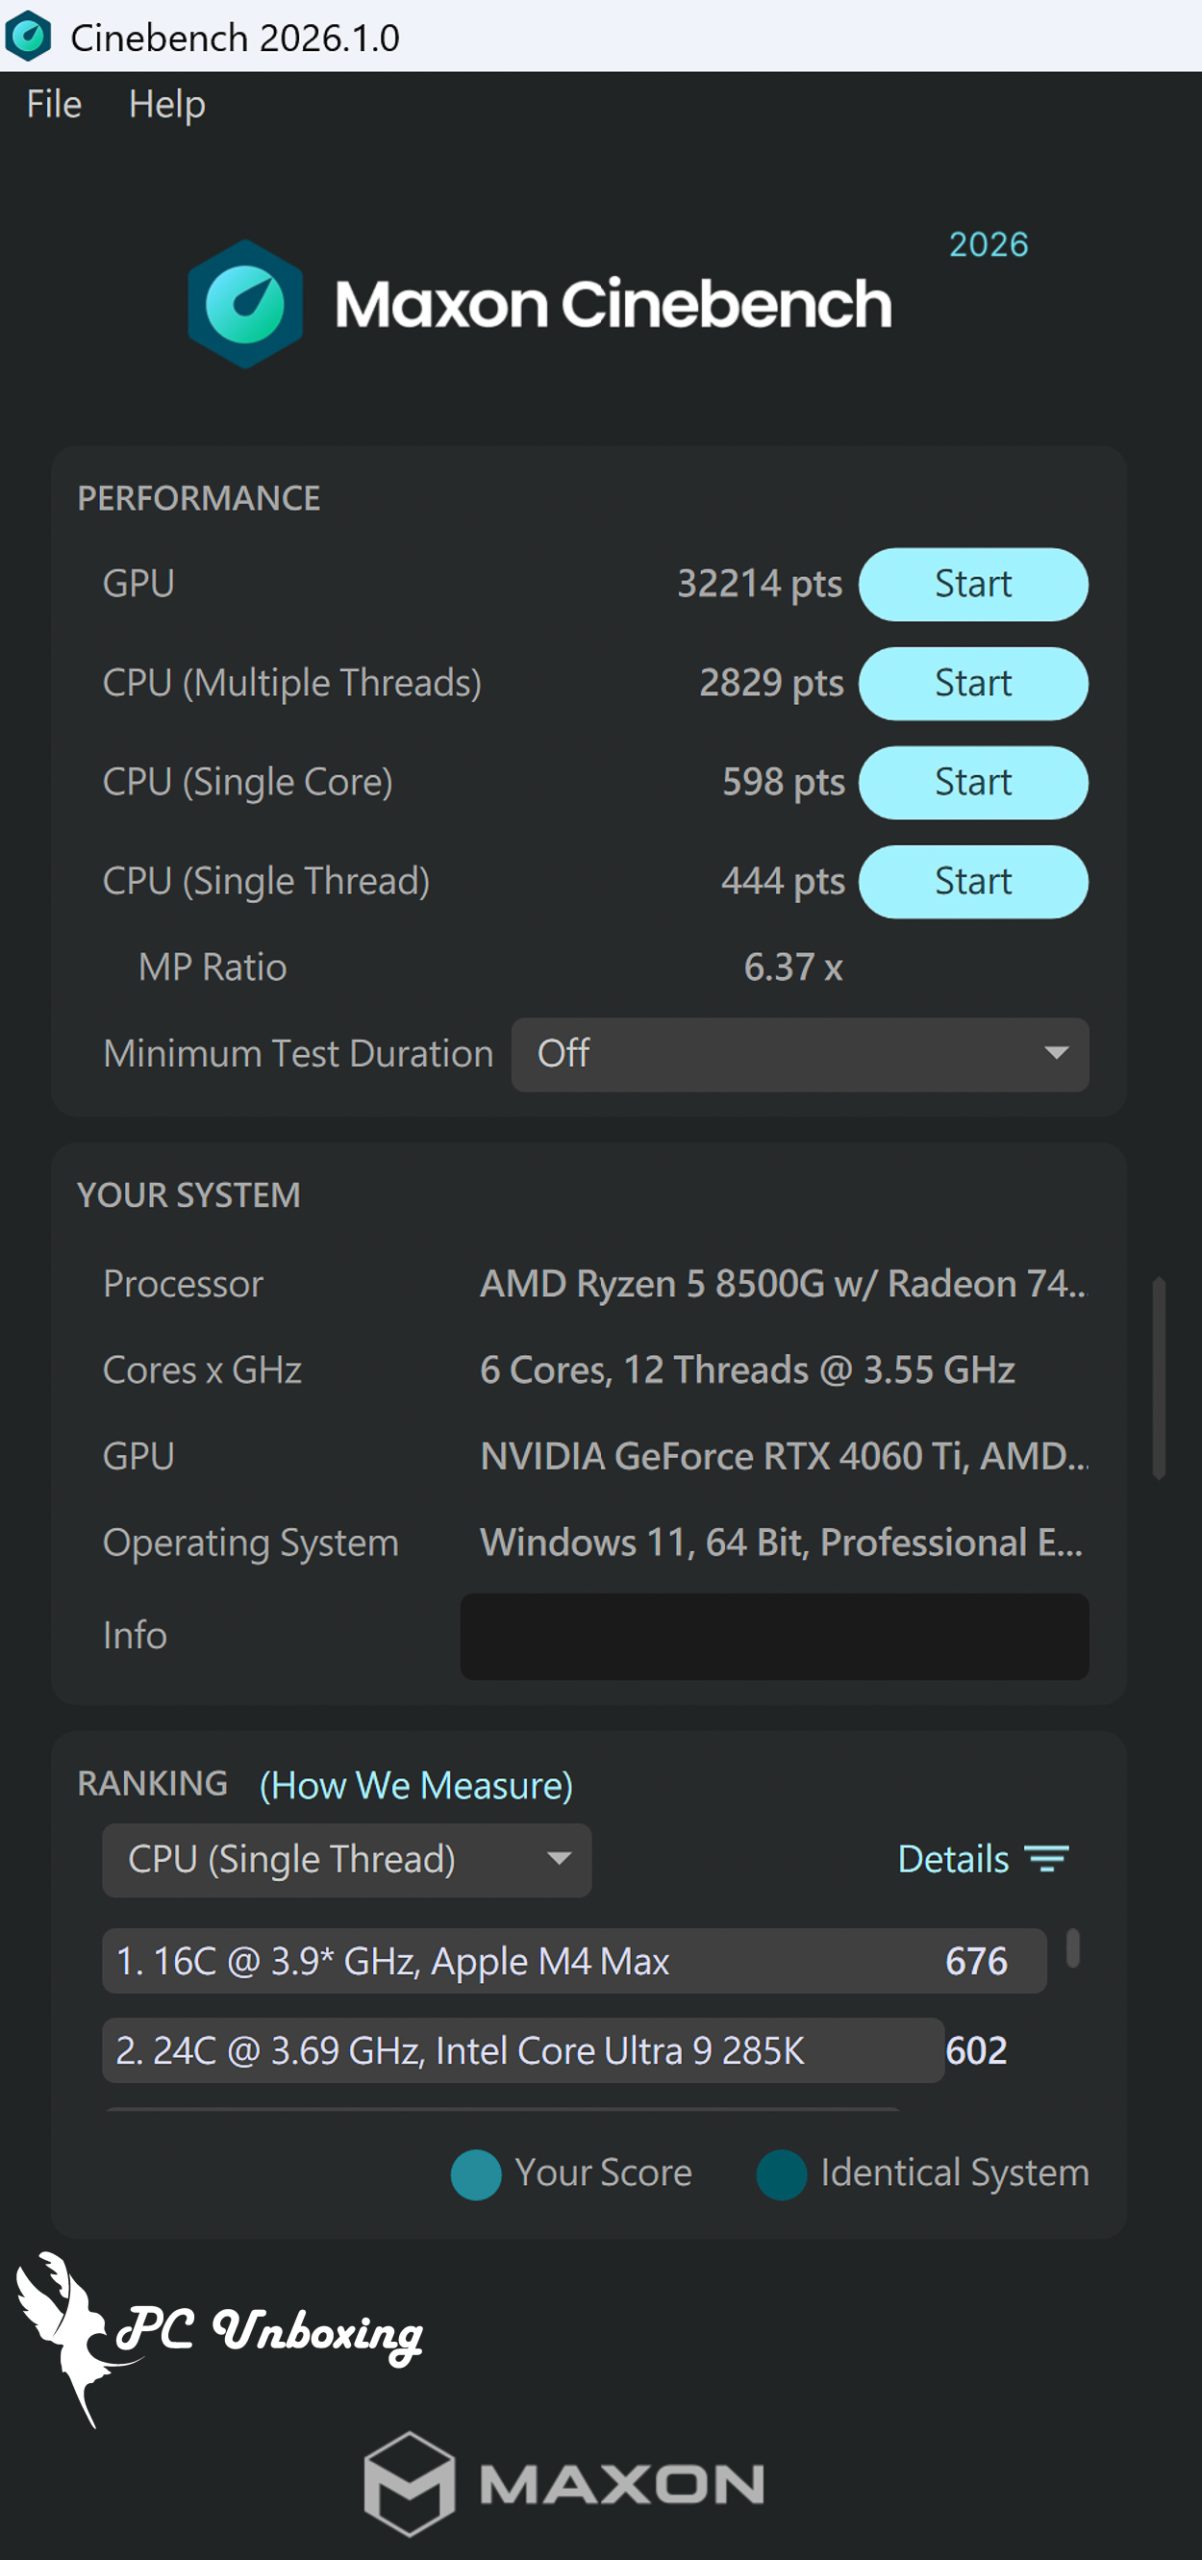Click the MAXON cube logo at bottom

(409, 2484)
